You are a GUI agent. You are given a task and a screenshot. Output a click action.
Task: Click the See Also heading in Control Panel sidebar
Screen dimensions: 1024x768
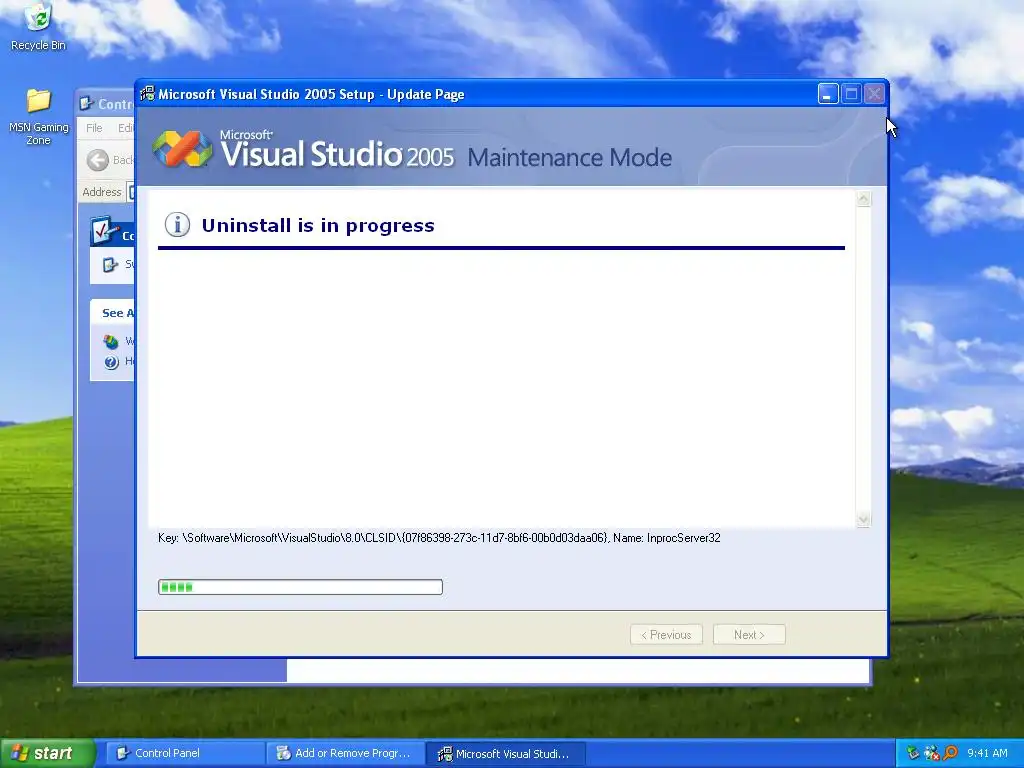(x=118, y=313)
